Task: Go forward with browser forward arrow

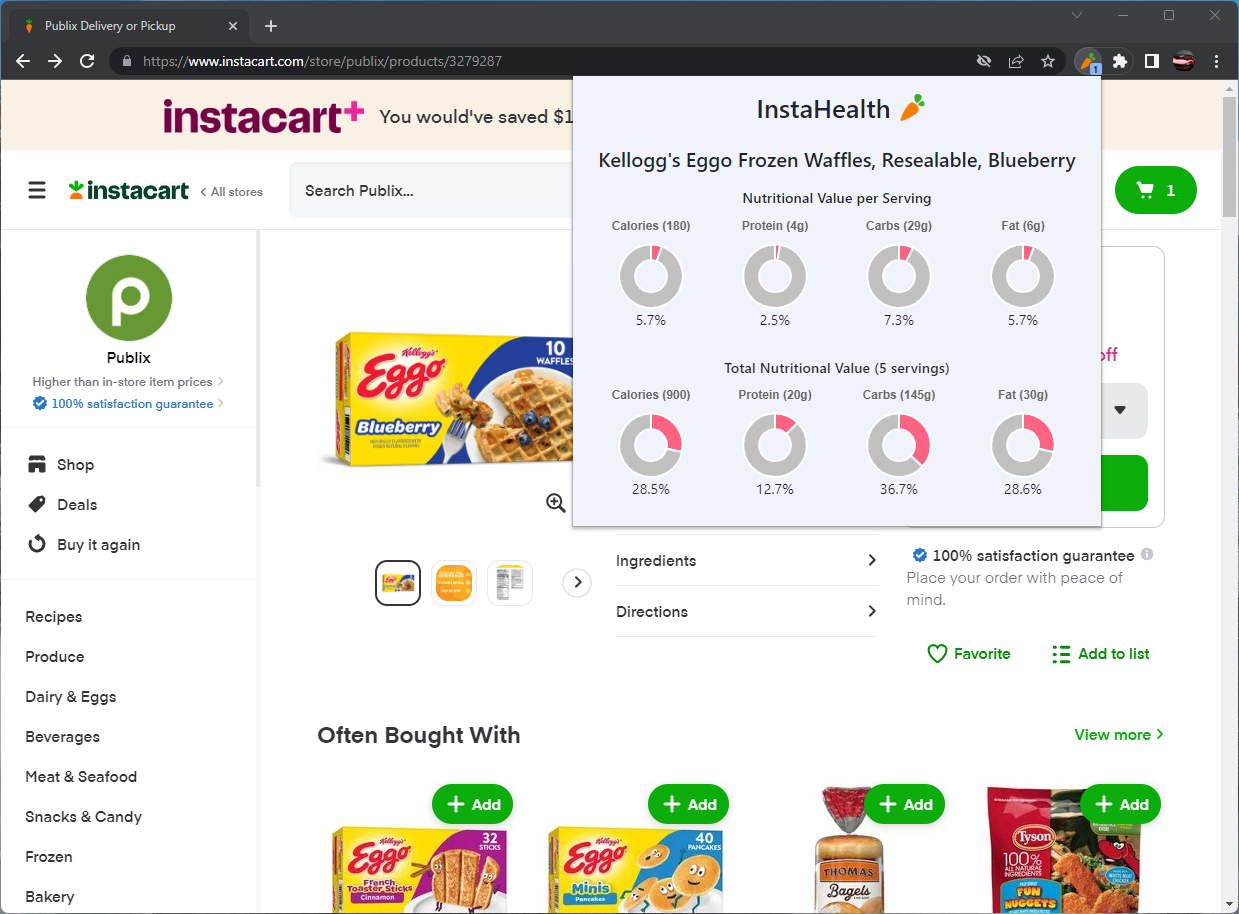Action: [55, 61]
